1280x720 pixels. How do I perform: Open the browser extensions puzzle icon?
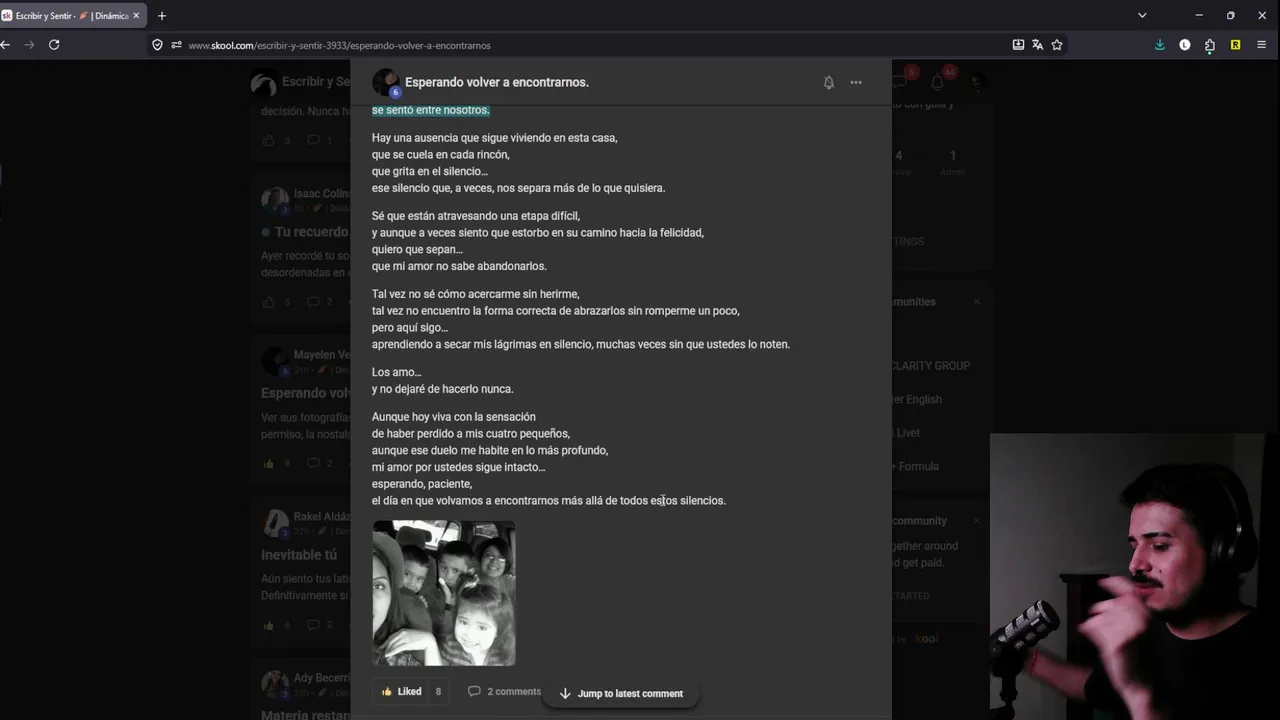point(1210,45)
